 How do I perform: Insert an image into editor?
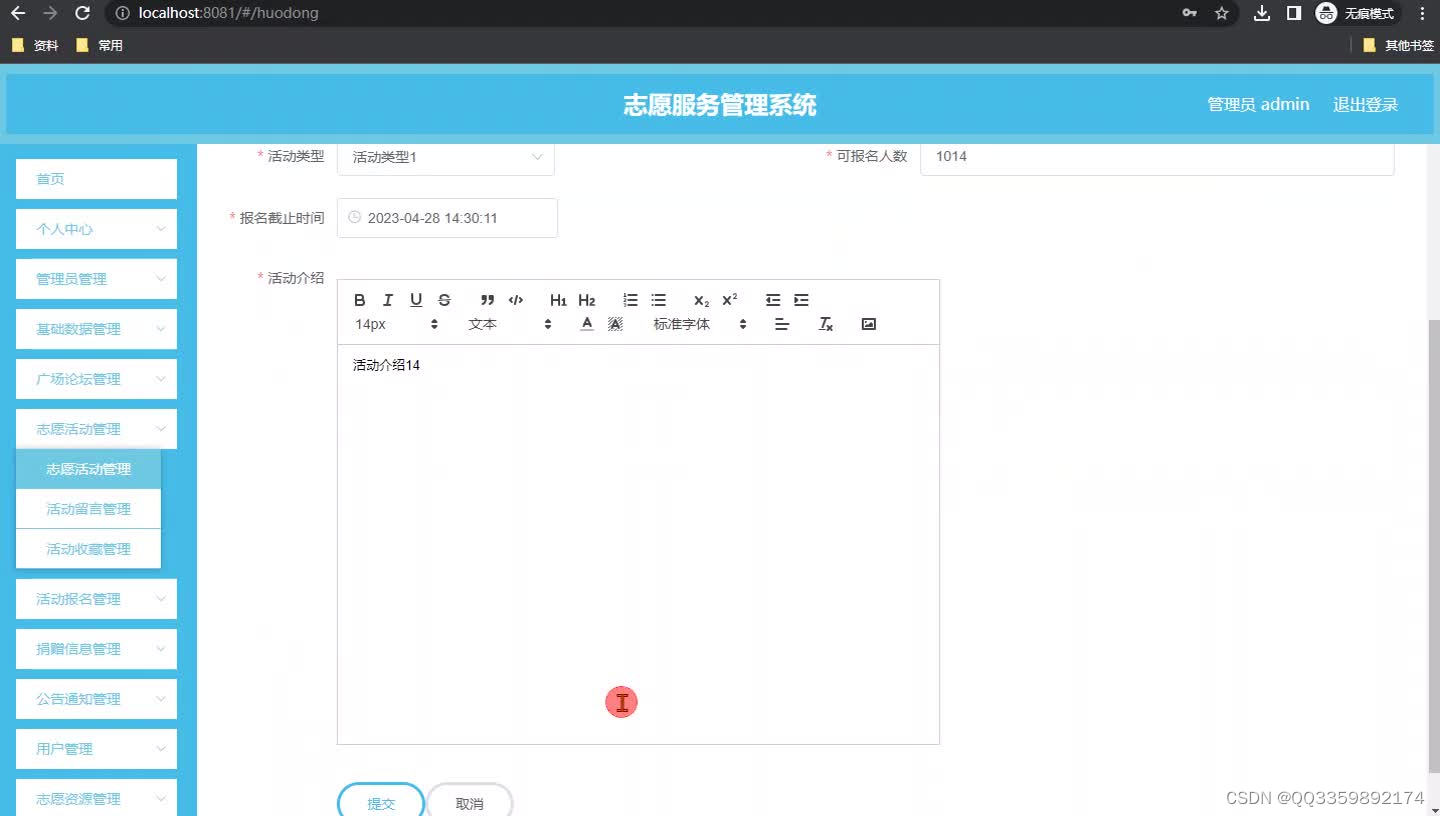[869, 324]
